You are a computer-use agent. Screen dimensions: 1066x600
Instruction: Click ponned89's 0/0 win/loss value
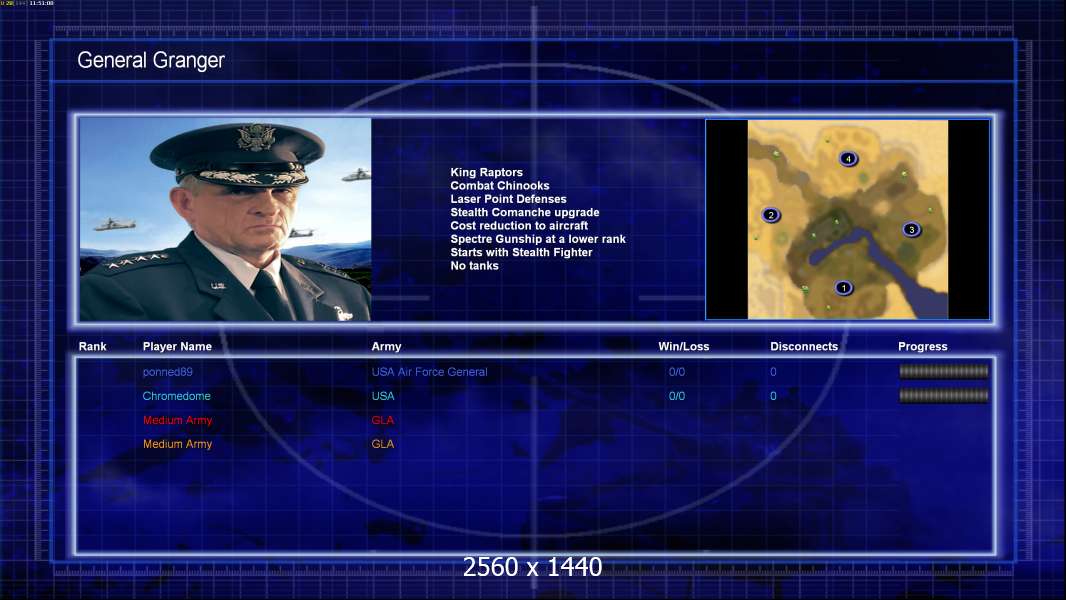click(676, 372)
